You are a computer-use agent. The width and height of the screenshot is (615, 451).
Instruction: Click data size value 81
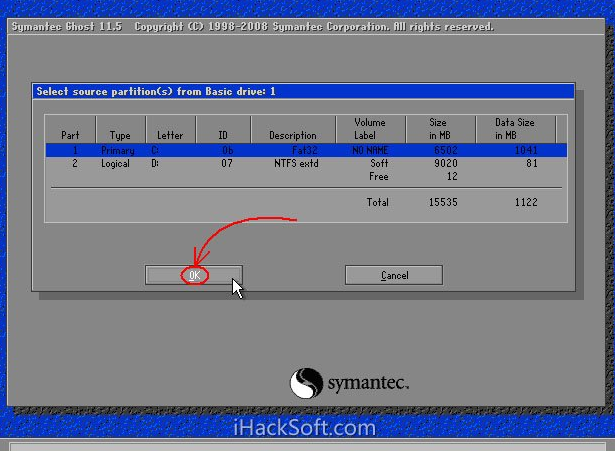point(532,163)
